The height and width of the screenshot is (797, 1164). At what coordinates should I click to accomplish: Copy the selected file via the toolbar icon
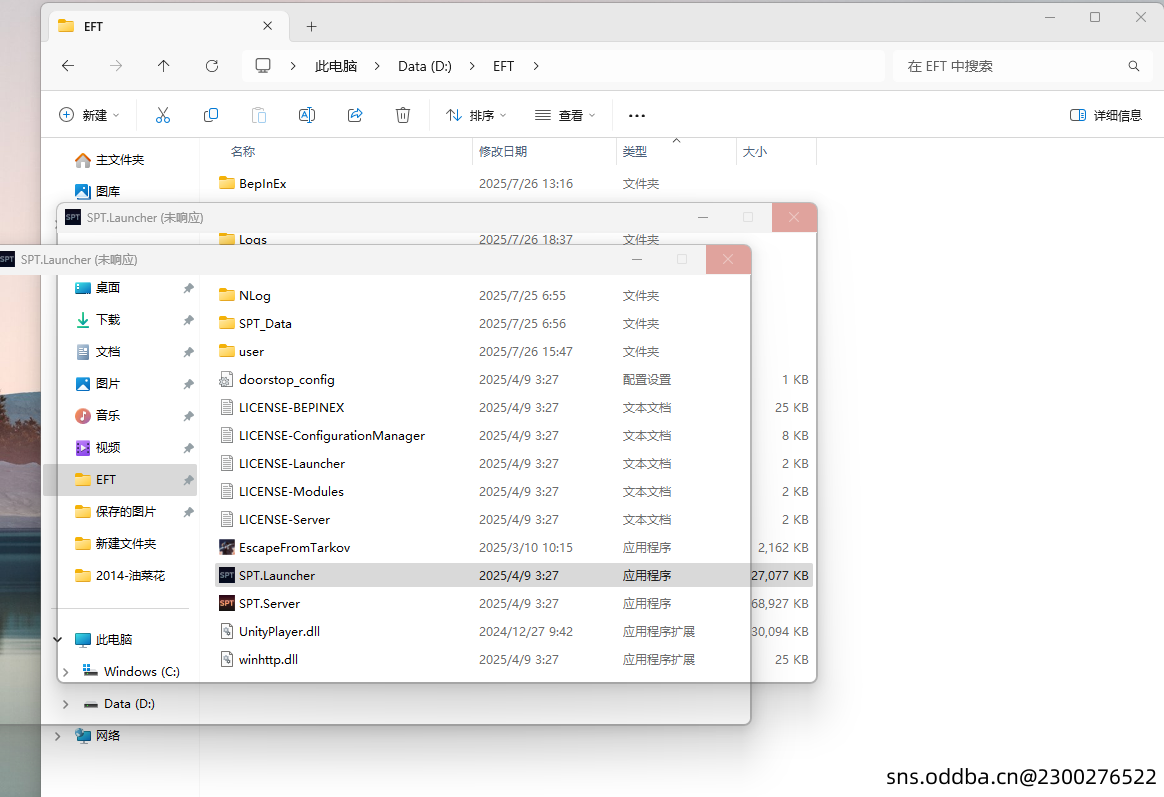tap(211, 115)
